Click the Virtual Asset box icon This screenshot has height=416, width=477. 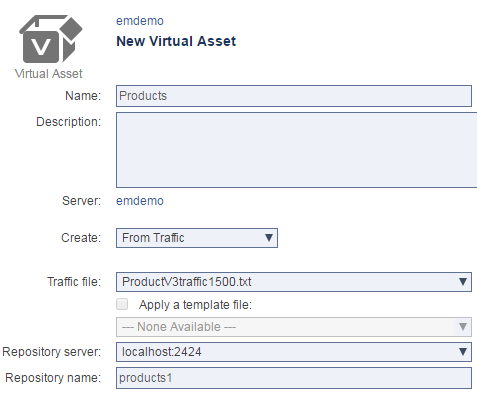[51, 39]
